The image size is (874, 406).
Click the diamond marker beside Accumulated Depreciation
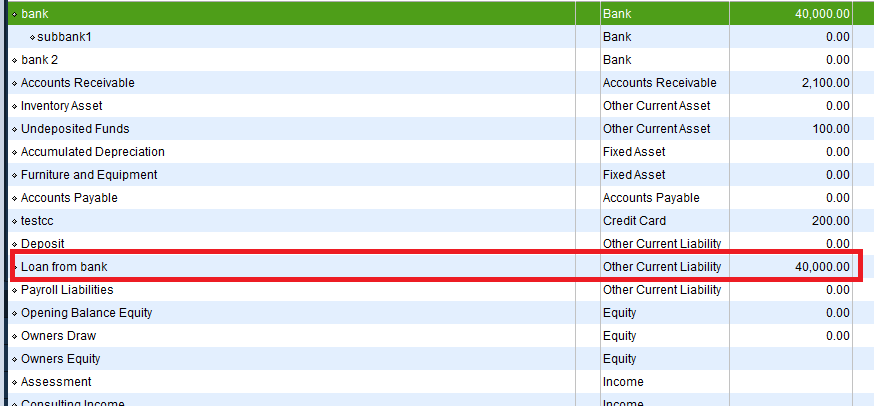point(14,152)
